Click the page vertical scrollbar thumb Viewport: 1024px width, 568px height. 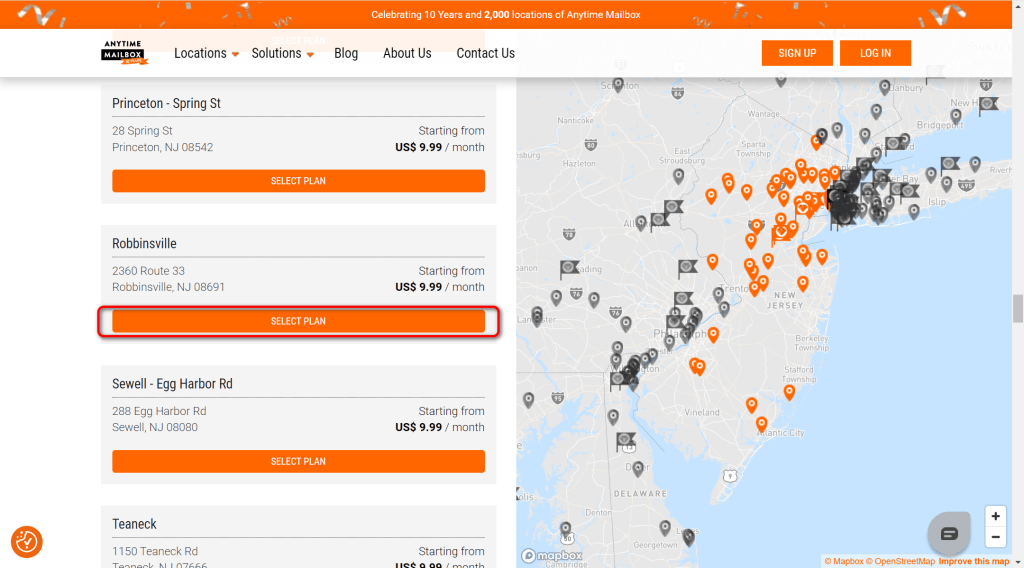(x=1017, y=308)
